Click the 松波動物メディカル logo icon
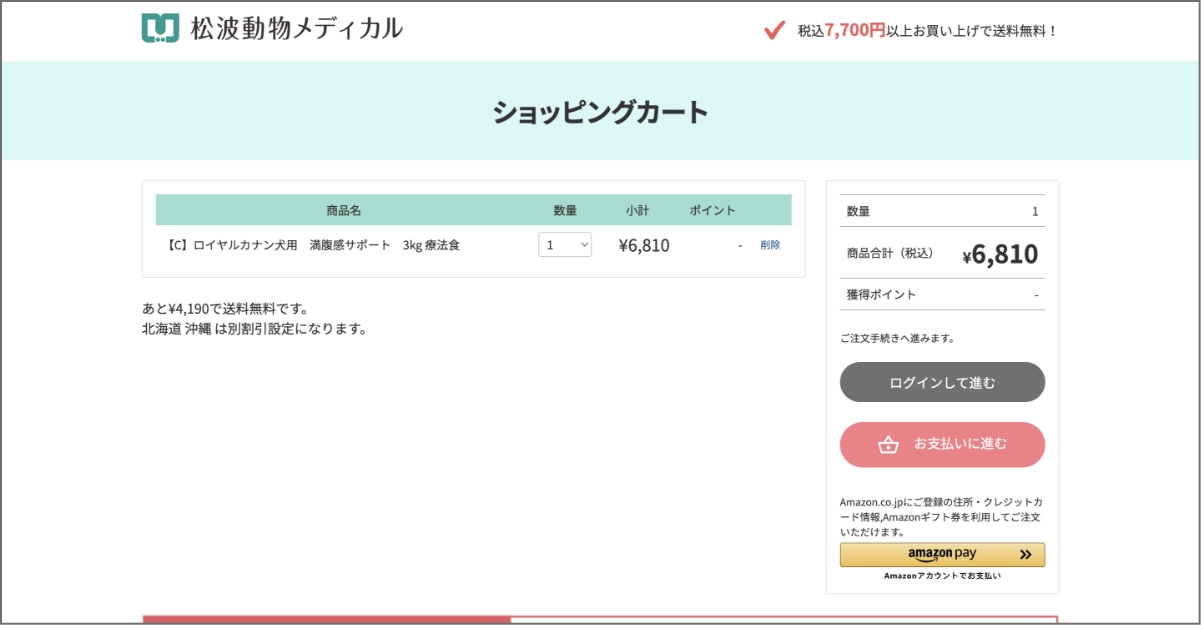The height and width of the screenshot is (625, 1201). 160,28
